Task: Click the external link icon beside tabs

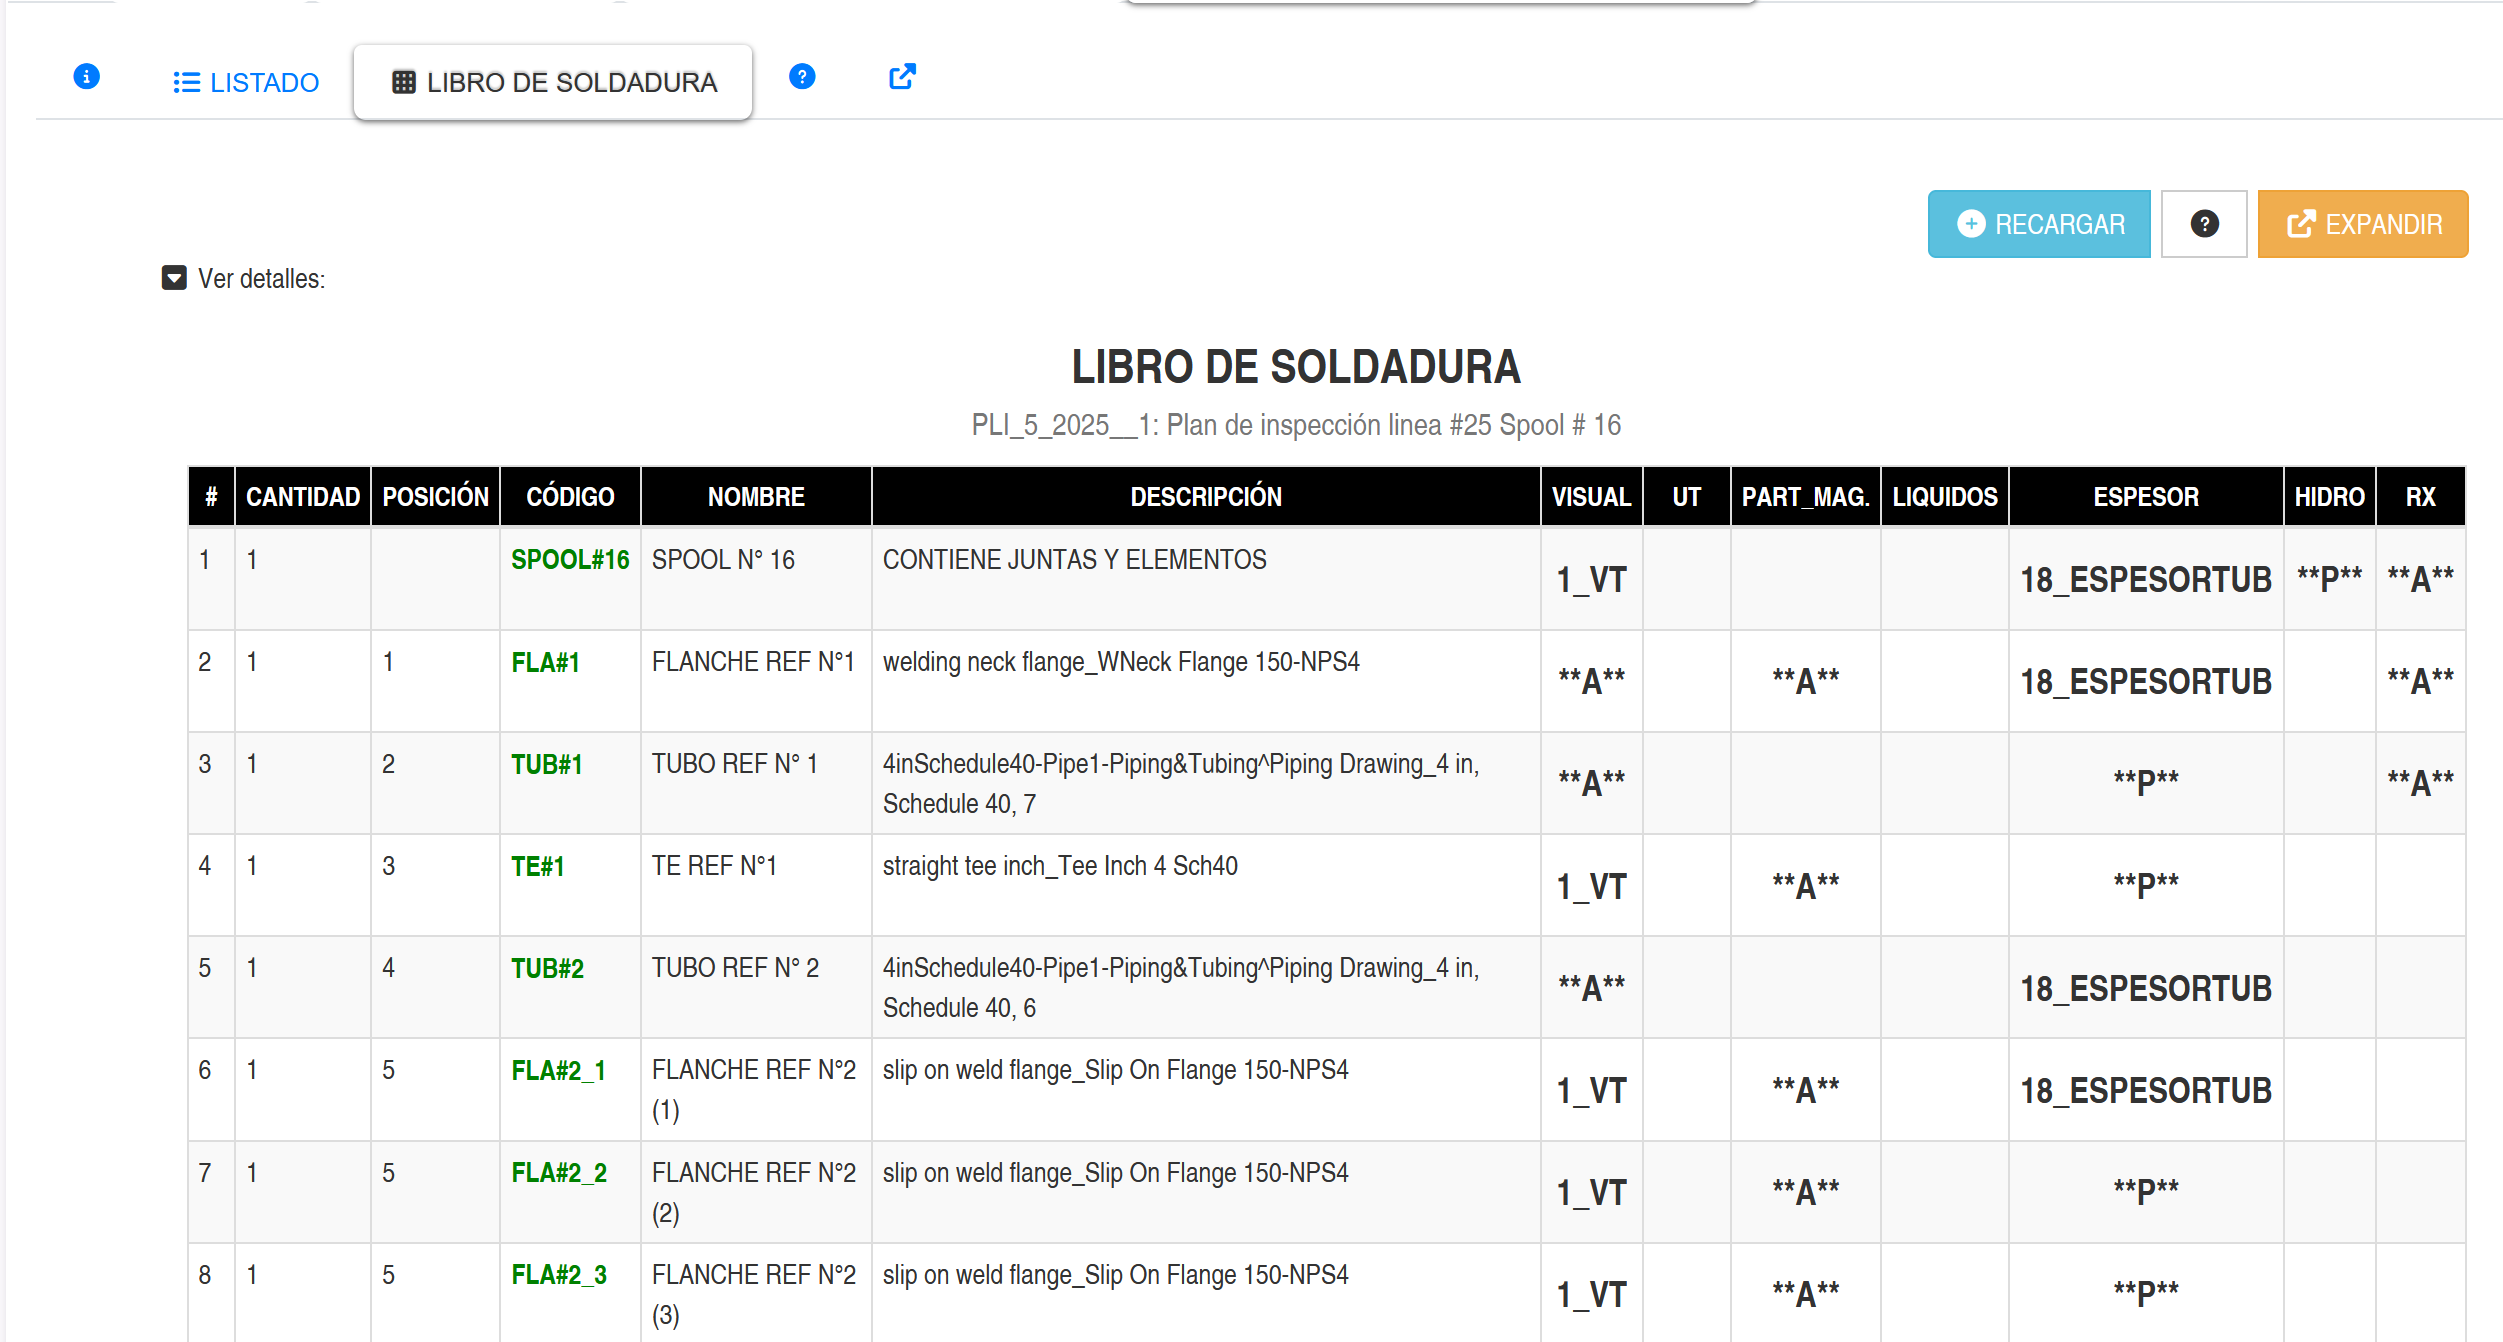Action: [902, 77]
